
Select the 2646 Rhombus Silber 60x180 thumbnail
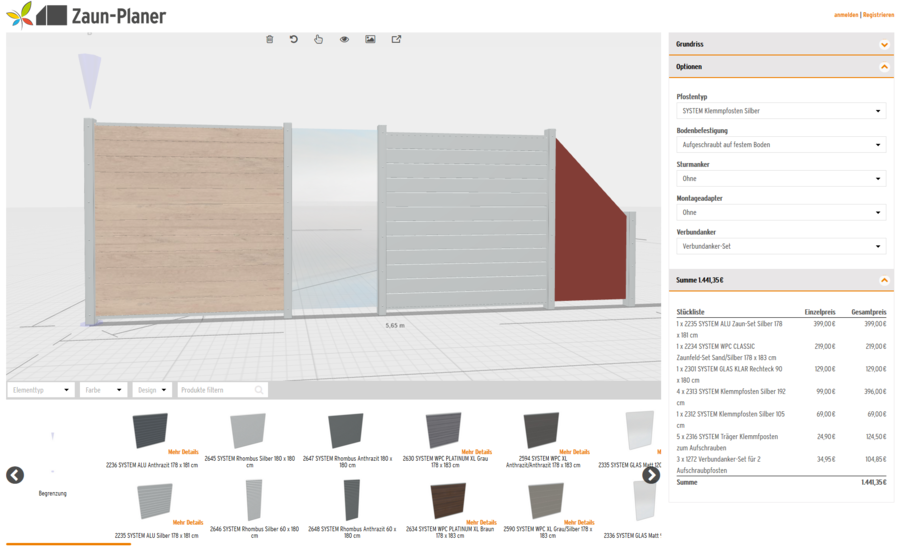254,500
